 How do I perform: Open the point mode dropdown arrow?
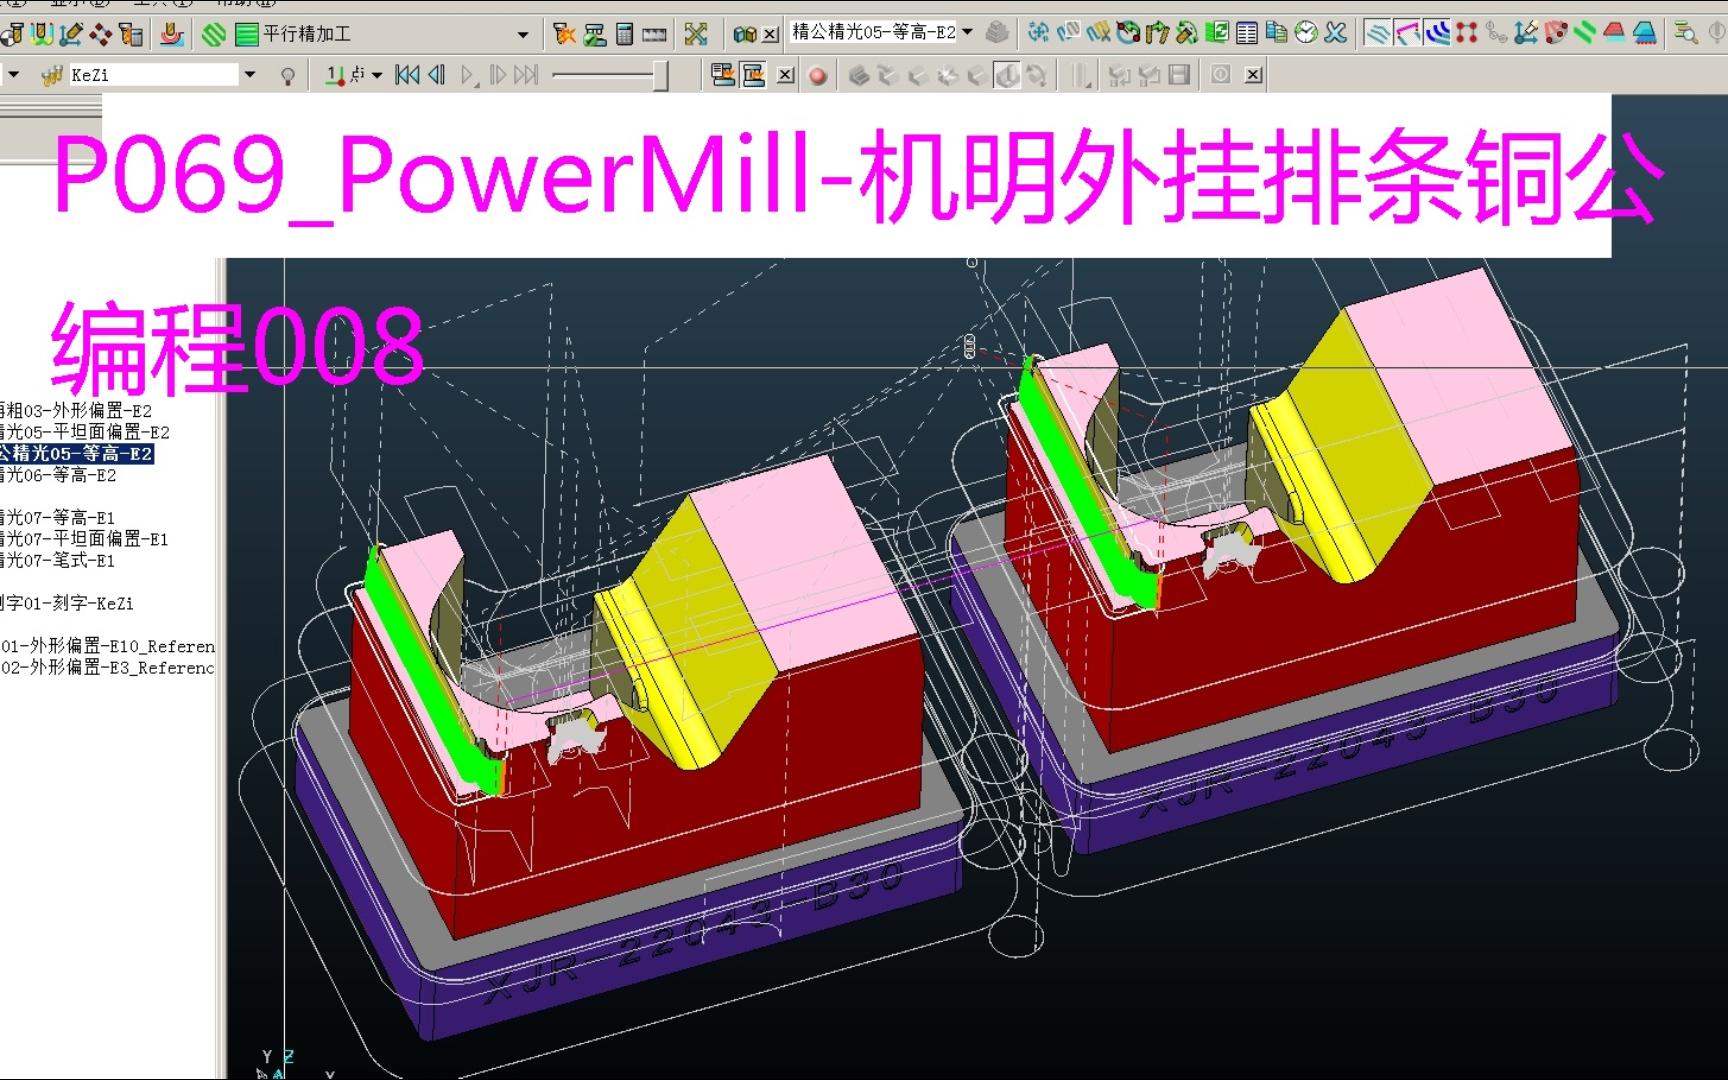pos(377,74)
